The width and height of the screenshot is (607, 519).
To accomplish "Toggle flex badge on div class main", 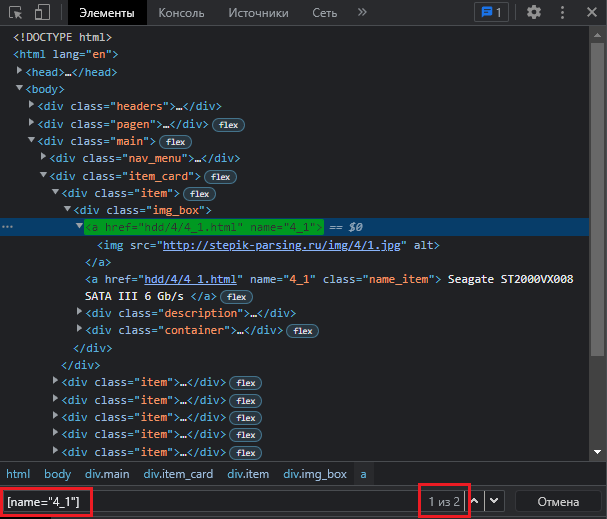I will (x=176, y=142).
